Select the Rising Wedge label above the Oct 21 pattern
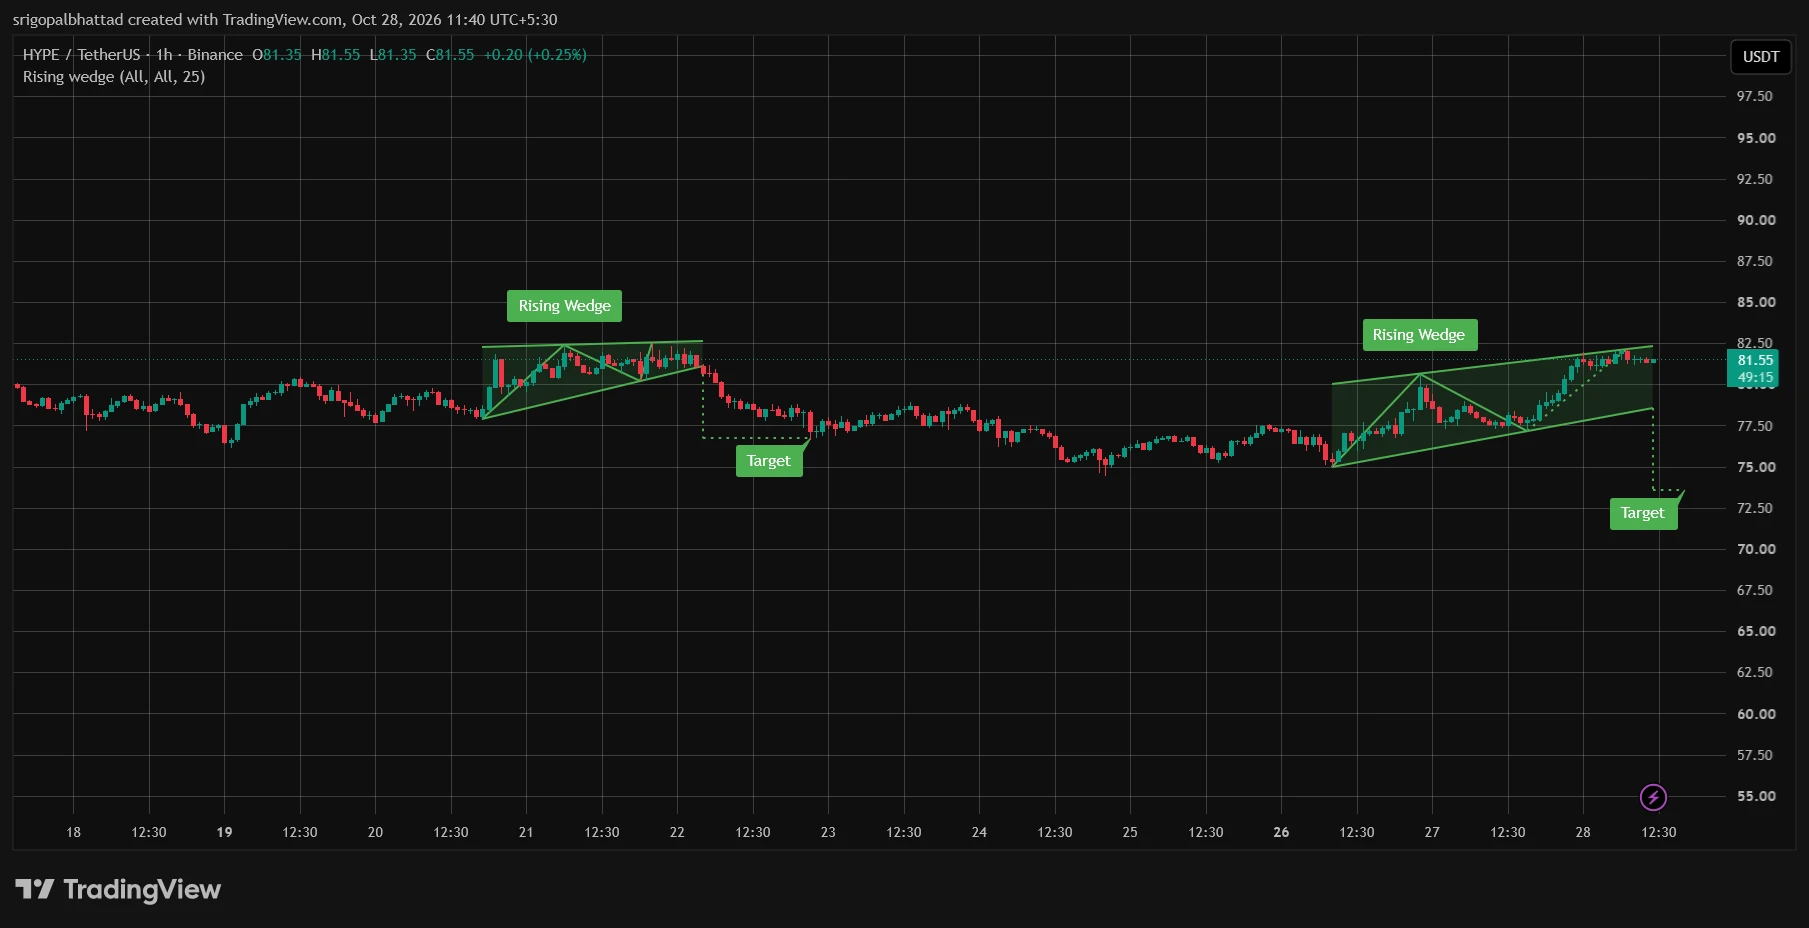This screenshot has width=1809, height=928. coord(564,306)
